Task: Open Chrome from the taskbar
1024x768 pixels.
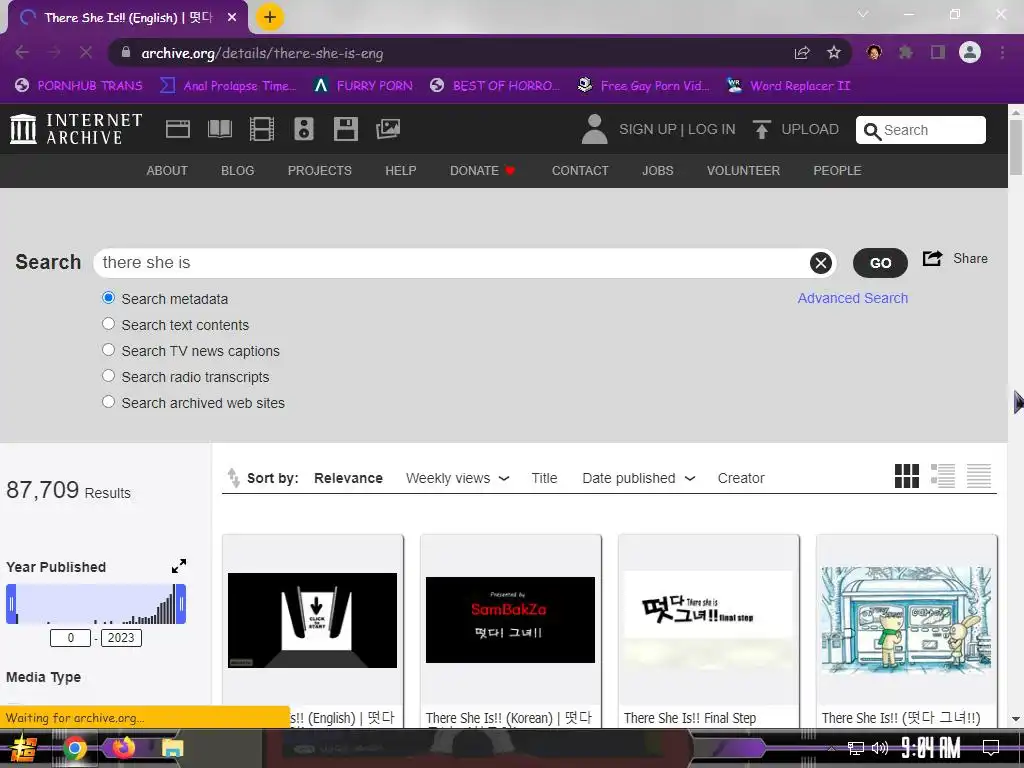Action: pyautogui.click(x=74, y=748)
